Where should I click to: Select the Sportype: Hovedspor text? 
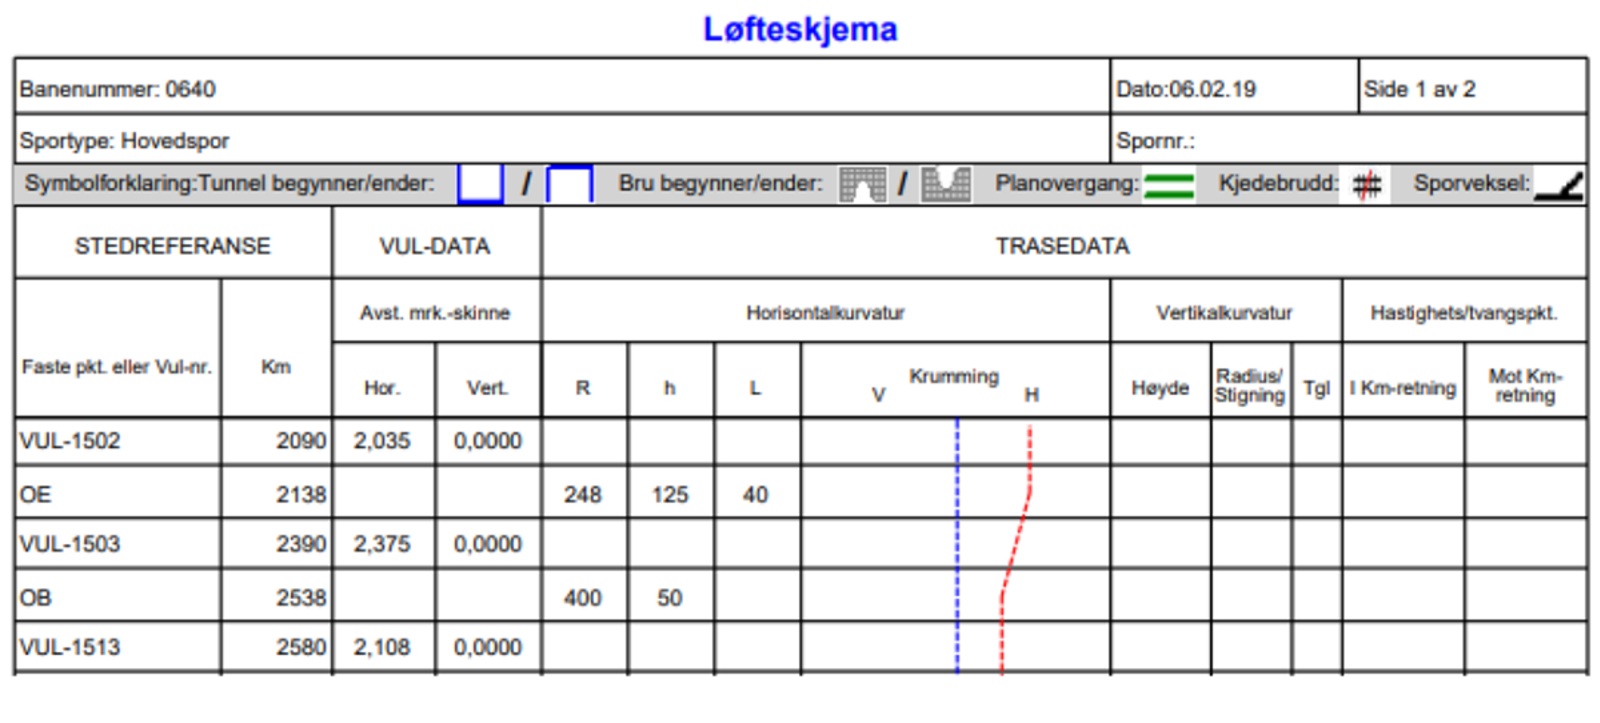pyautogui.click(x=124, y=141)
